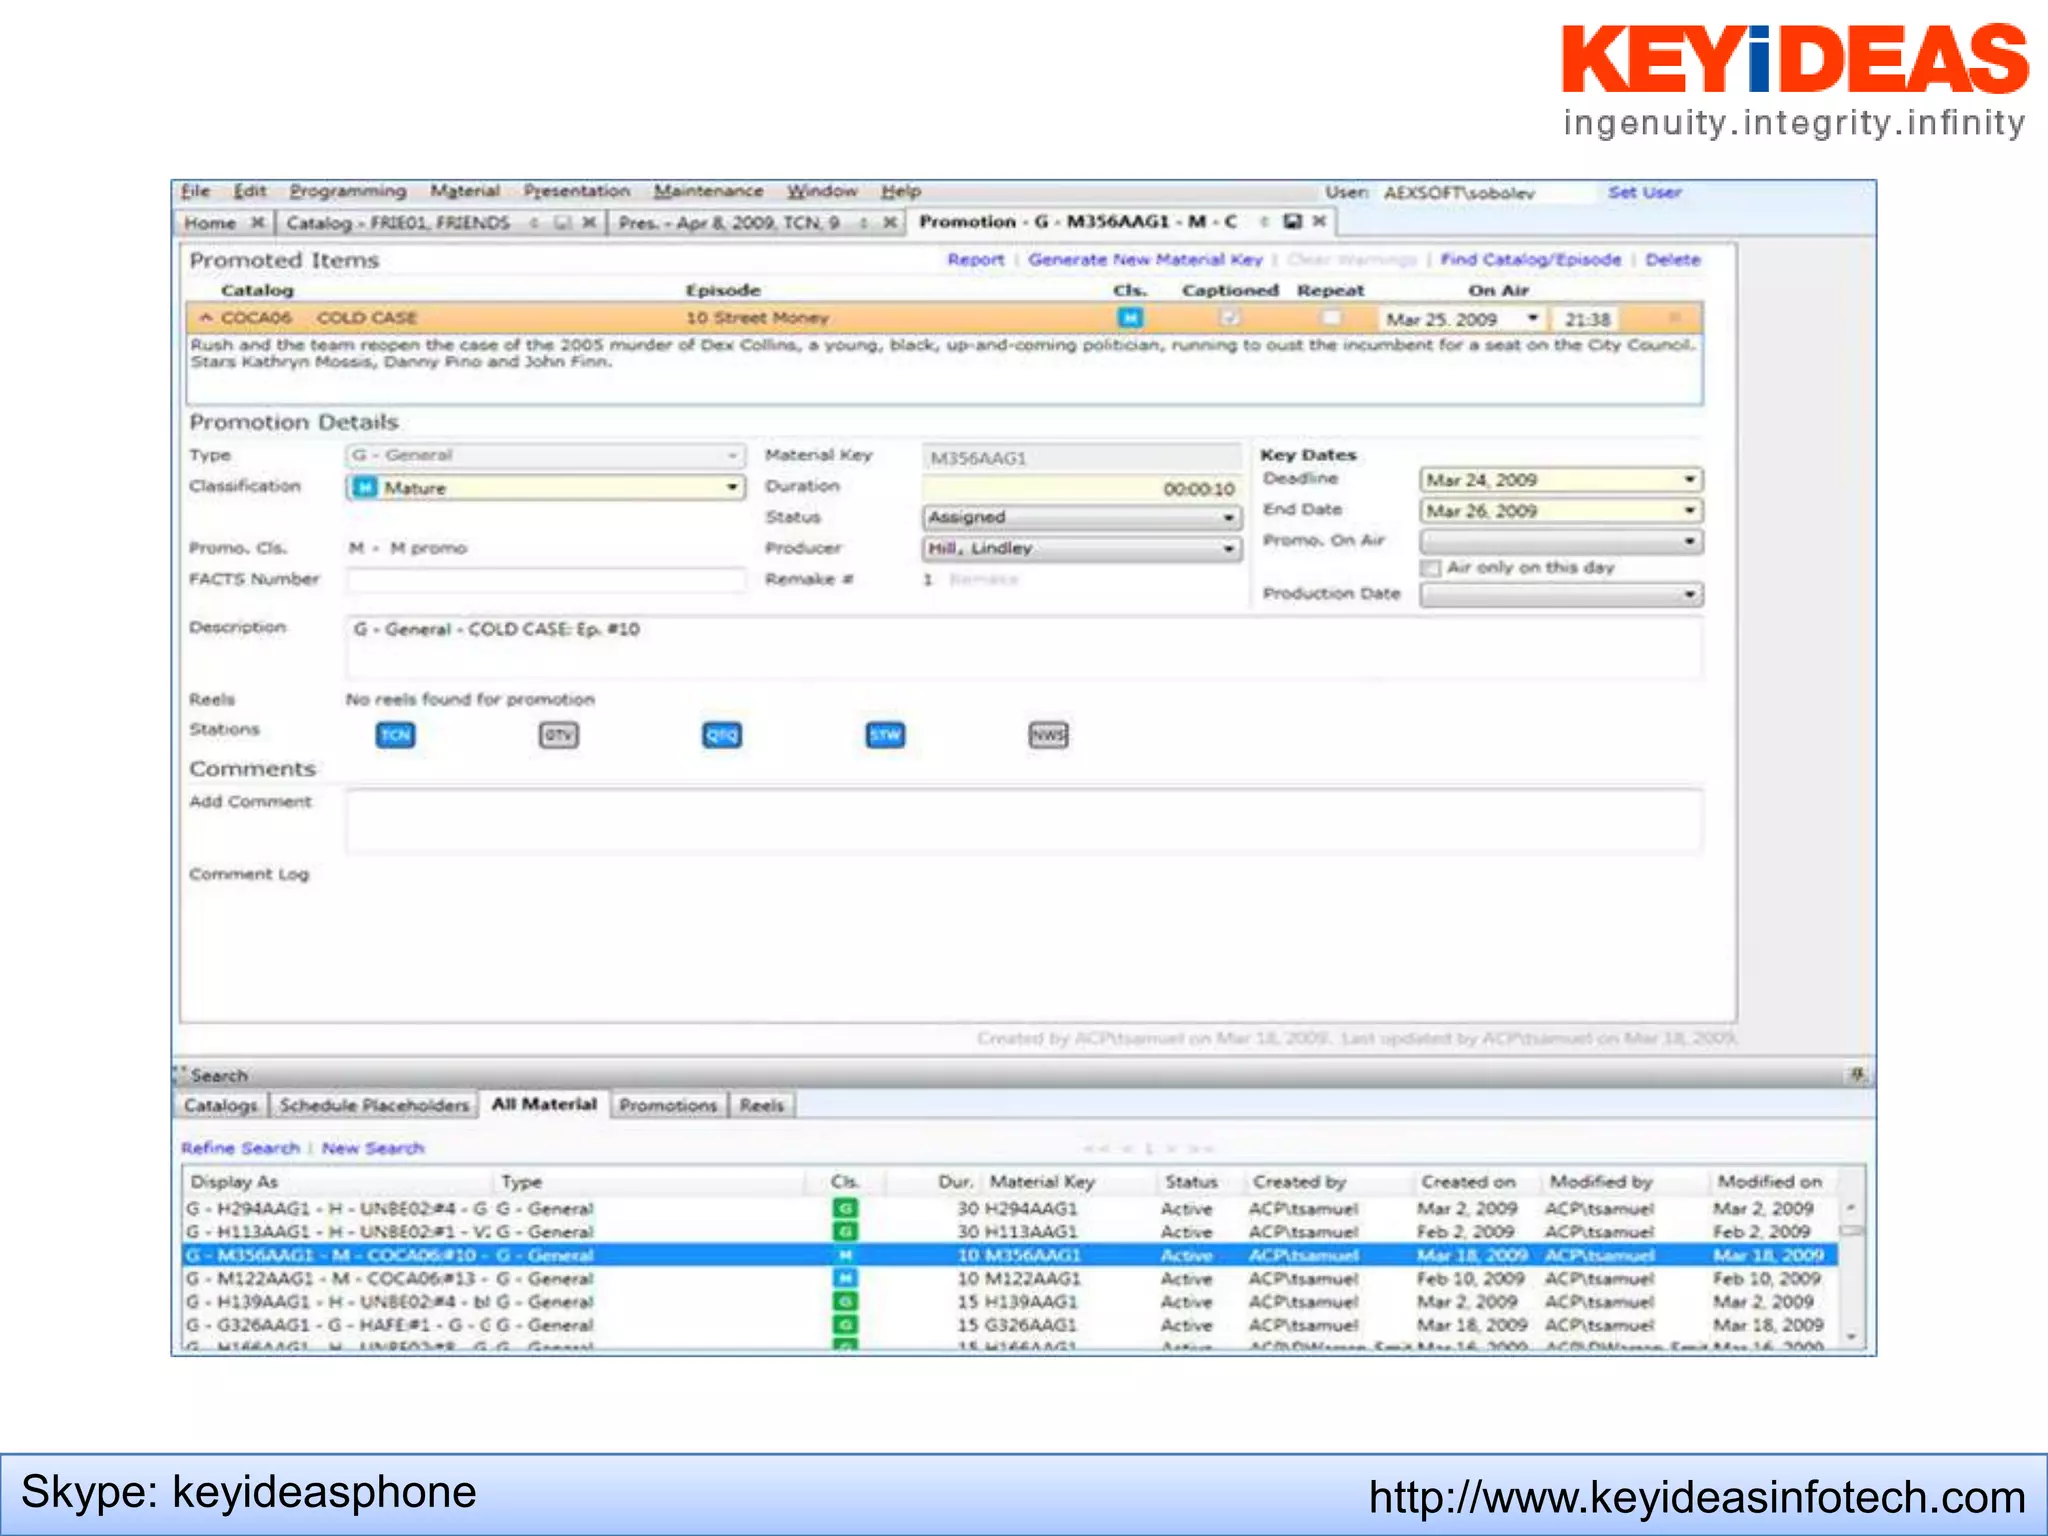Enable Air only on this day checkbox
This screenshot has width=2048, height=1536.
pyautogui.click(x=1431, y=568)
